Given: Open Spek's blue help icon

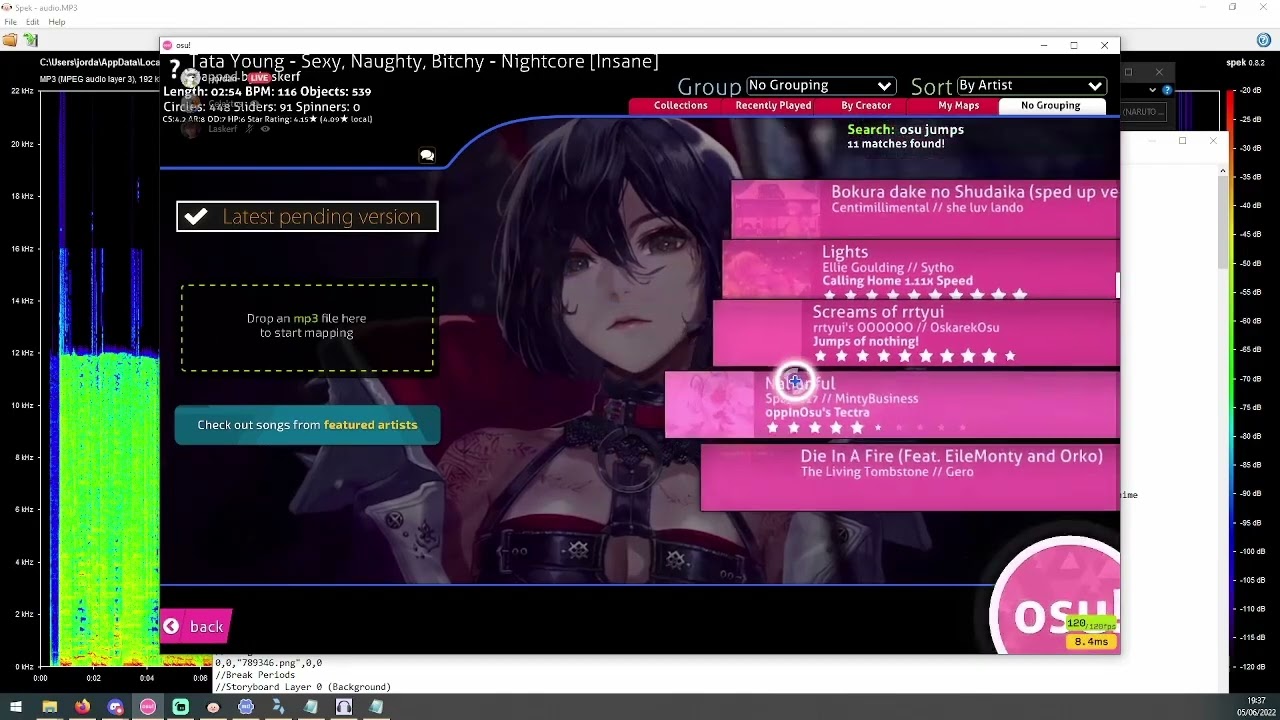Looking at the screenshot, I should pos(1264,40).
